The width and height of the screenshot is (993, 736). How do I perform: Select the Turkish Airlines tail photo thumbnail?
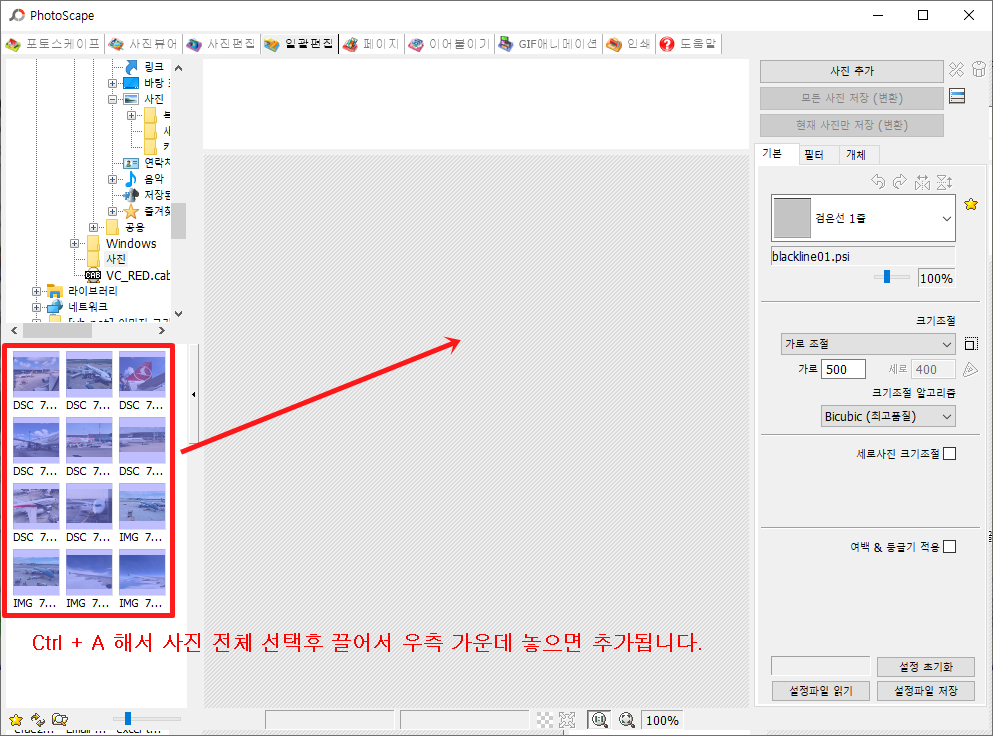(142, 374)
